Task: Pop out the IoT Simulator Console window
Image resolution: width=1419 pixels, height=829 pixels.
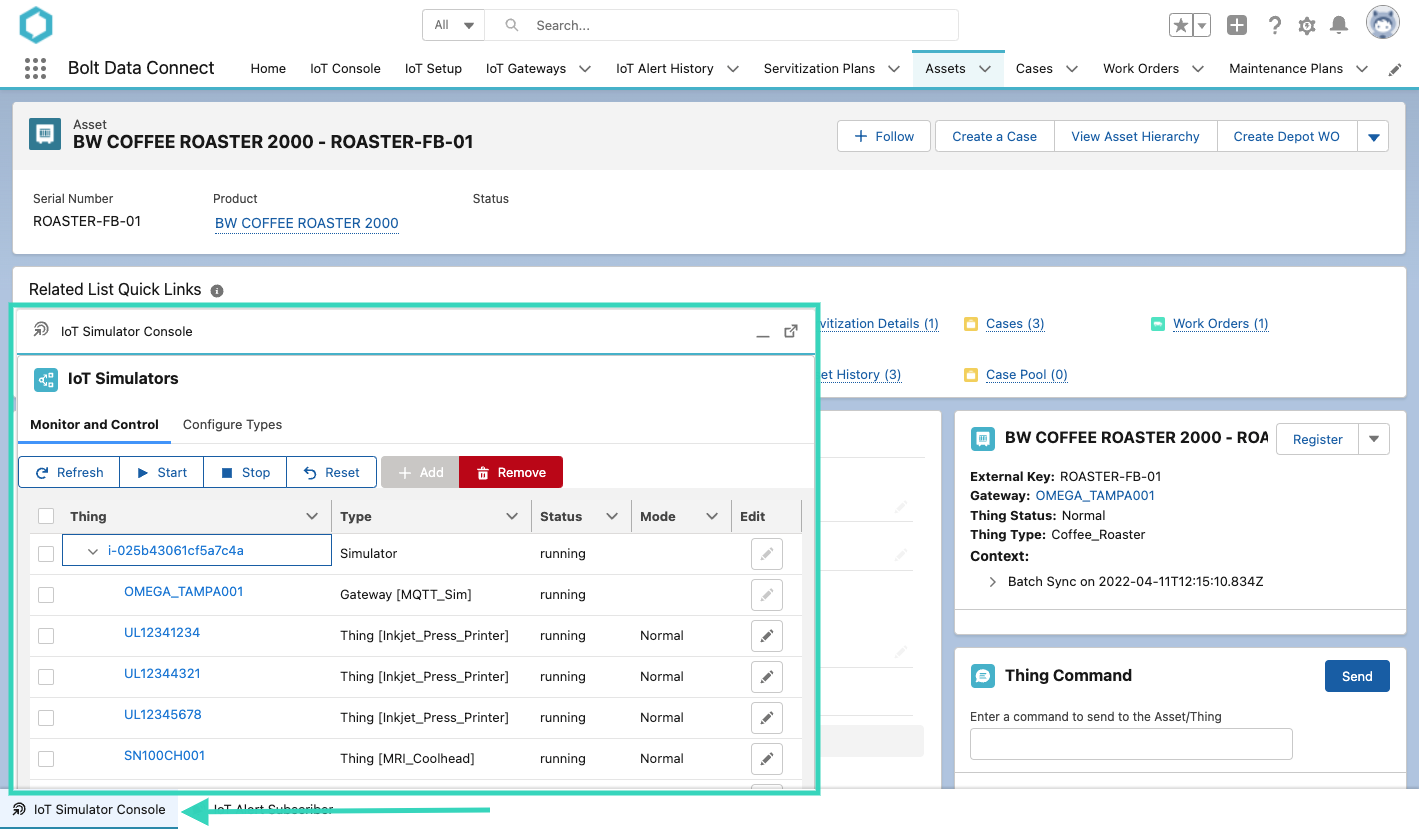Action: coord(791,331)
